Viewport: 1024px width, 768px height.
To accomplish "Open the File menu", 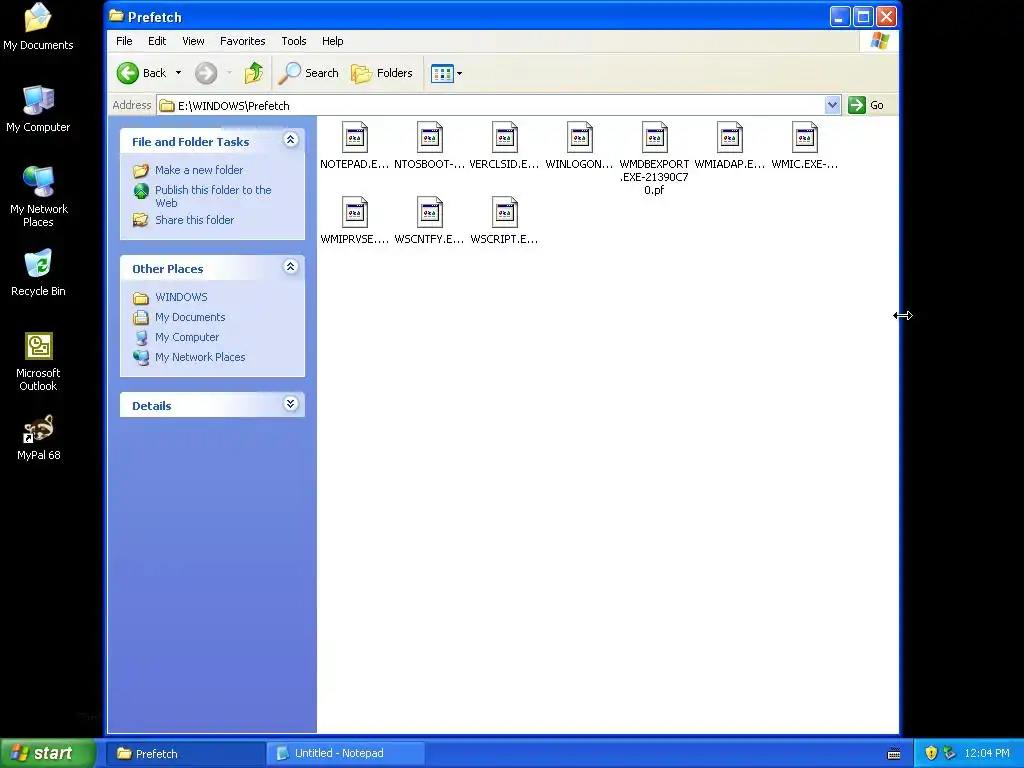I will click(124, 41).
